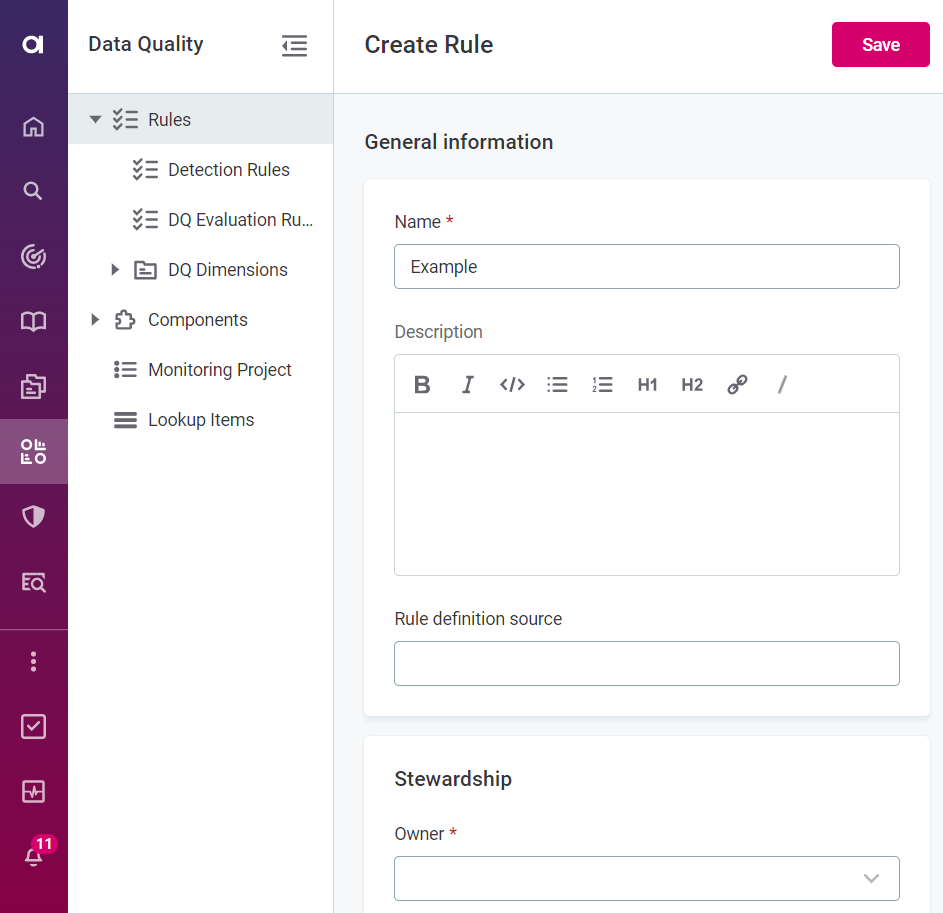Open Monitoring Project menu item
Viewport: 943px width, 913px height.
click(x=219, y=370)
